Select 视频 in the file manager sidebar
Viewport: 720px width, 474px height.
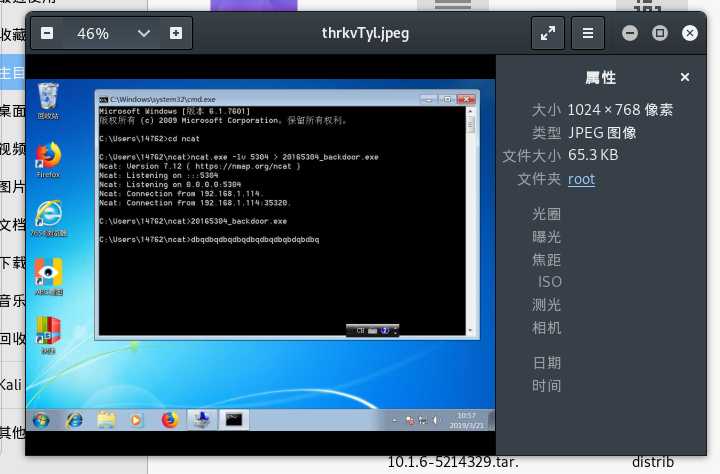[12, 149]
